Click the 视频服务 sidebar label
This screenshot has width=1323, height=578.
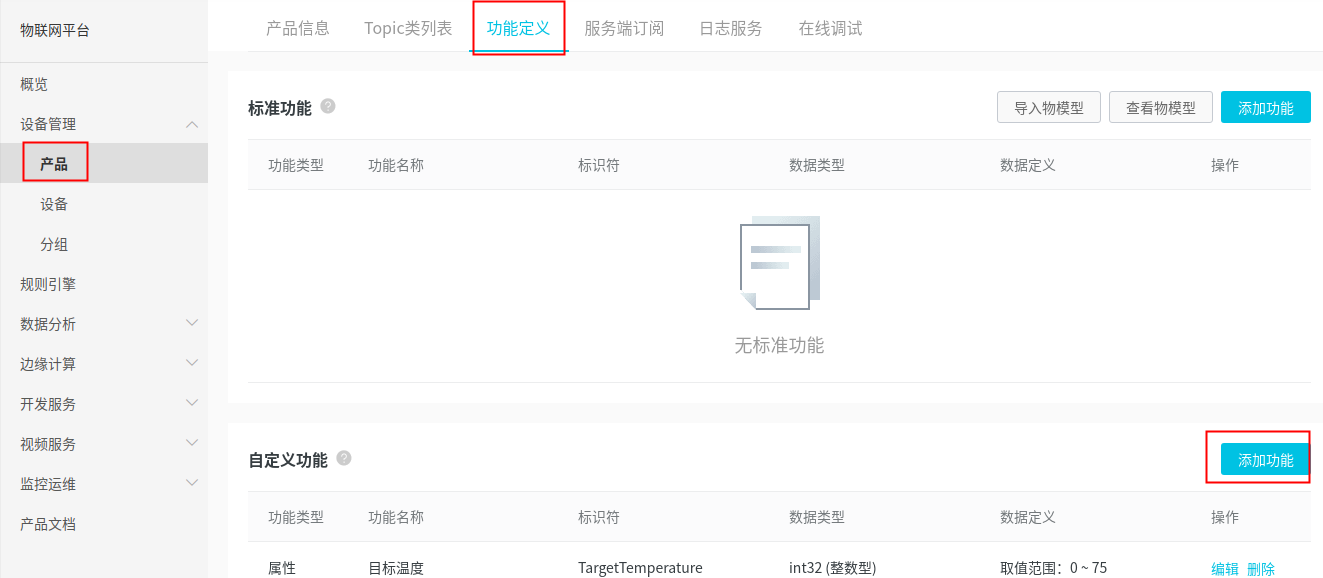(48, 444)
